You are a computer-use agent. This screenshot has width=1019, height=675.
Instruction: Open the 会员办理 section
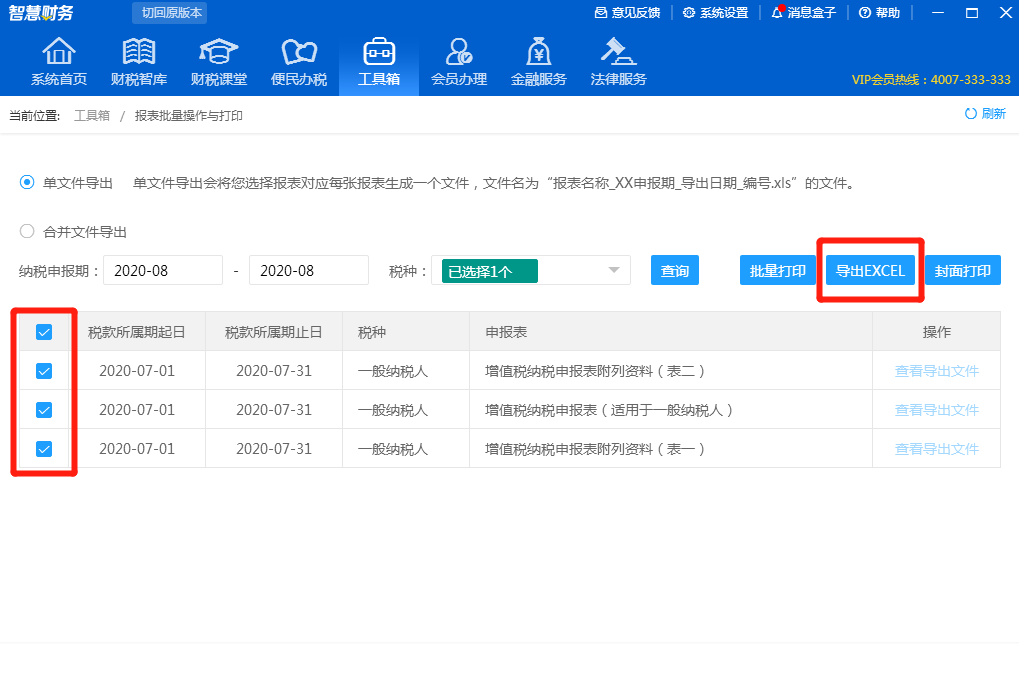(458, 60)
